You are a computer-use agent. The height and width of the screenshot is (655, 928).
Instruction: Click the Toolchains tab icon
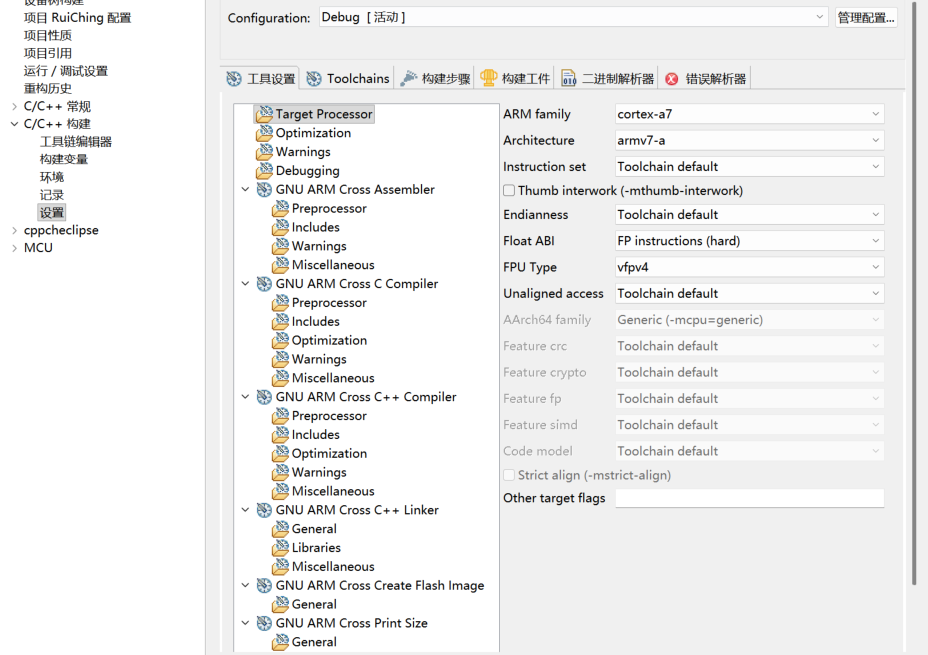pyautogui.click(x=314, y=79)
